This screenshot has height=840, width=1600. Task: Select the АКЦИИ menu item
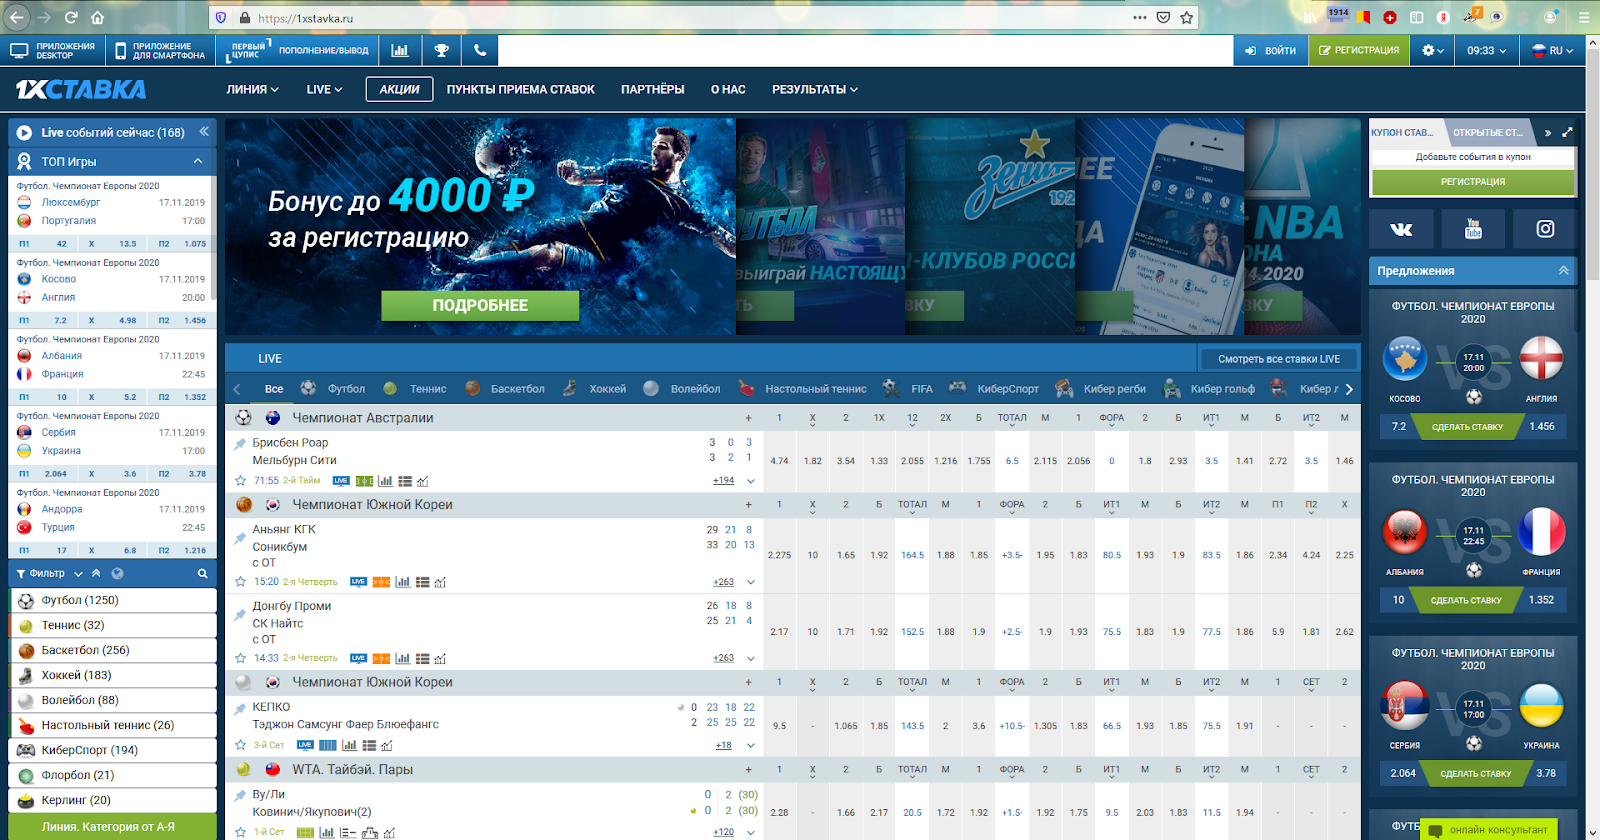point(399,89)
